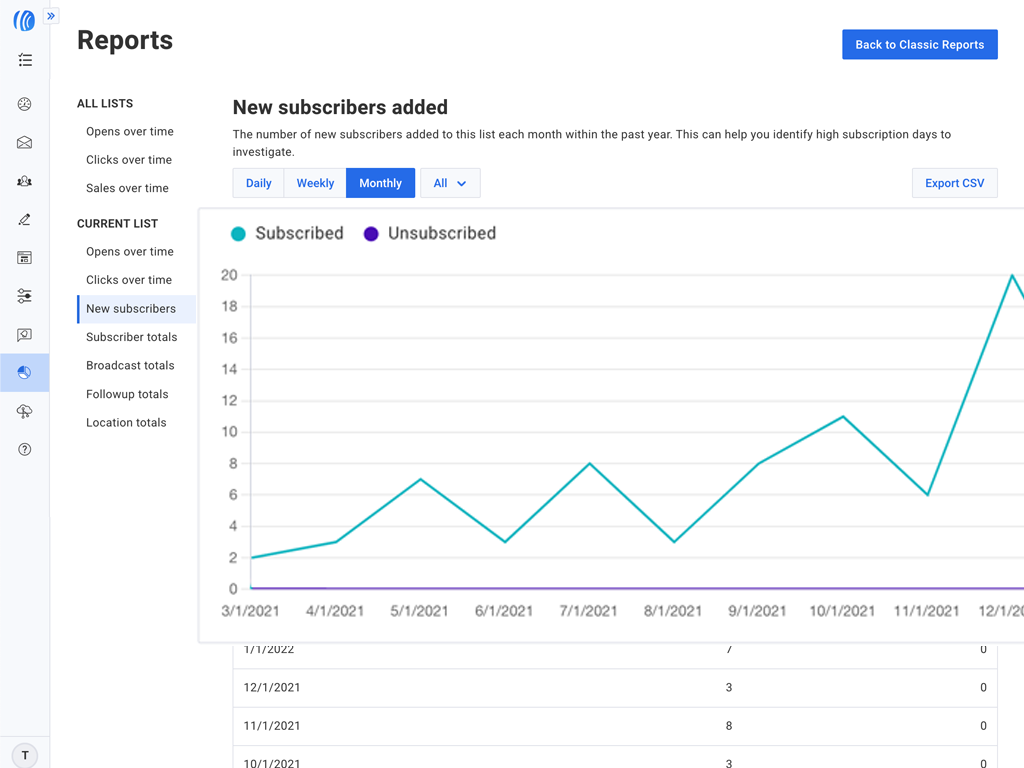
Task: Open the Help question mark icon
Action: [25, 450]
